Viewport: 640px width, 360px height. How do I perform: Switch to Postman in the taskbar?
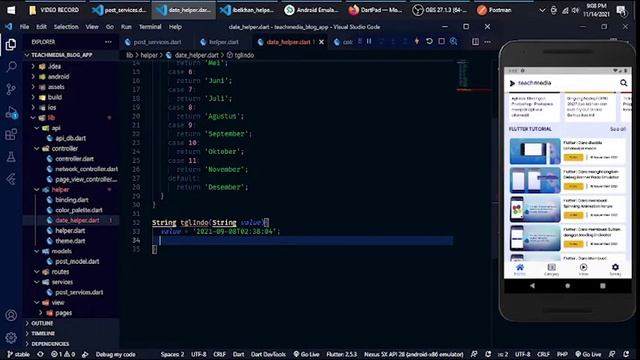494,10
